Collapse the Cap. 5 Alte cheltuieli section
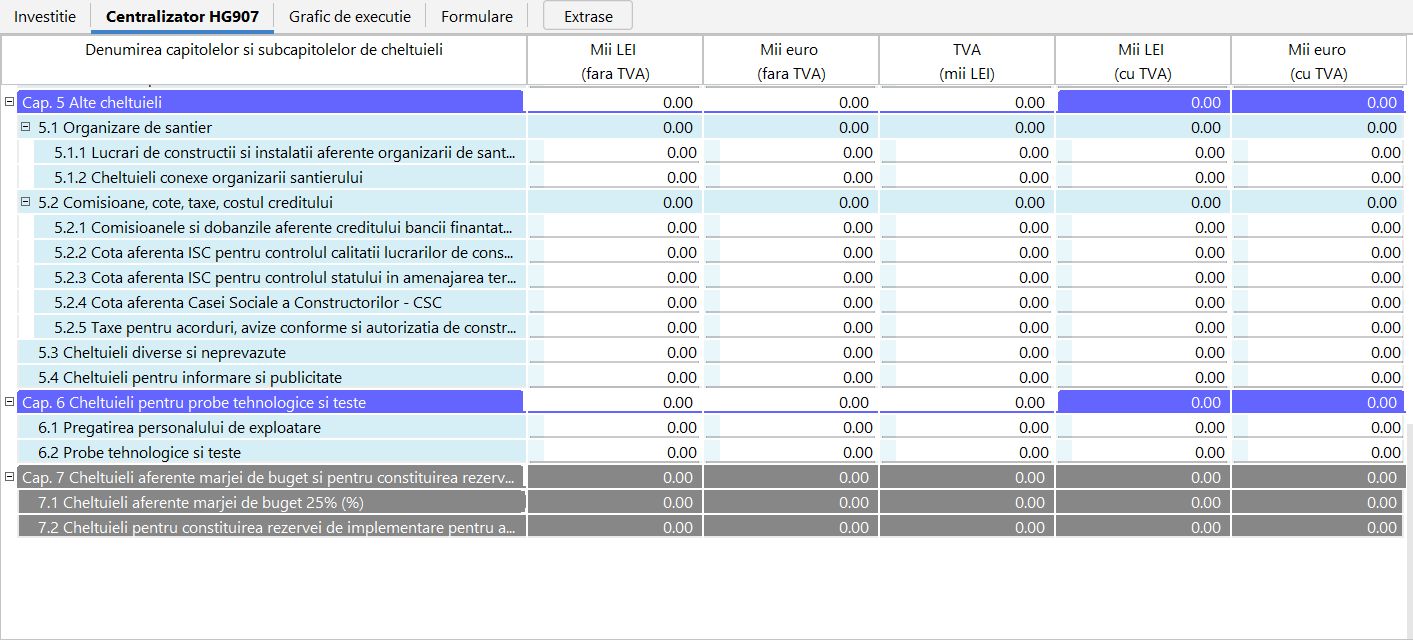The width and height of the screenshot is (1413, 640). coord(9,102)
